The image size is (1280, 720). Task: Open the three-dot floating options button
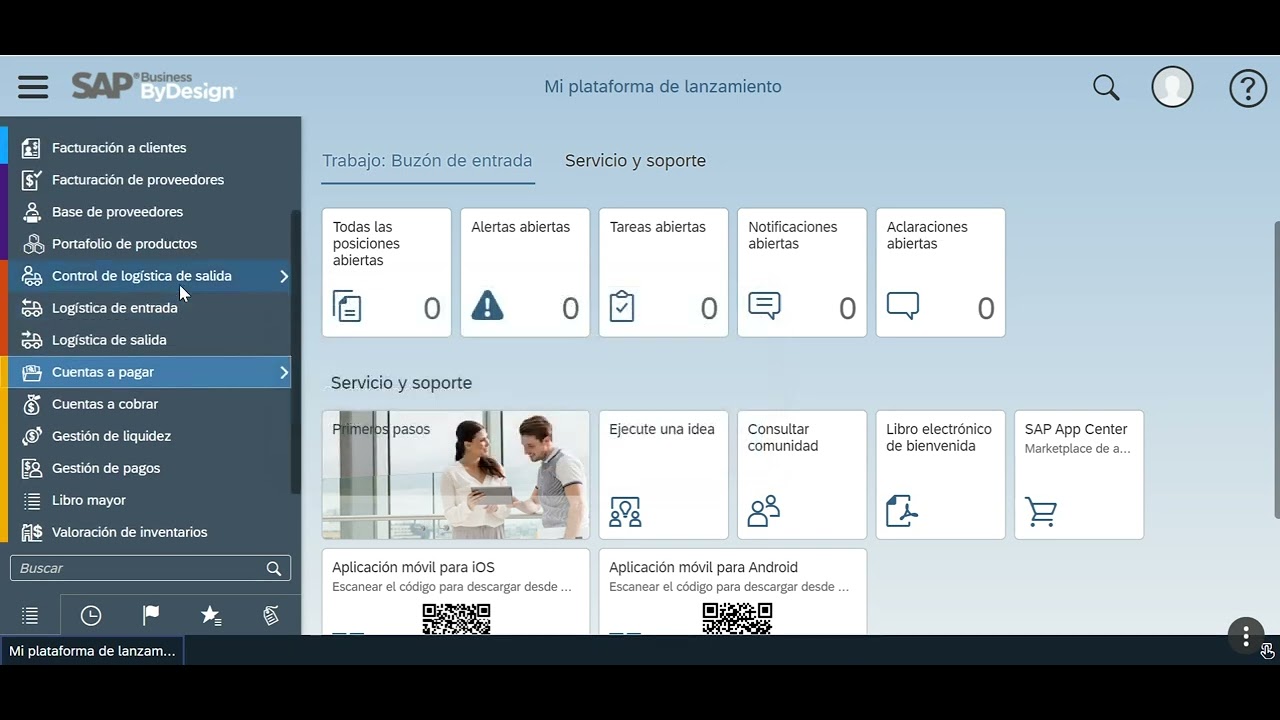(x=1246, y=635)
